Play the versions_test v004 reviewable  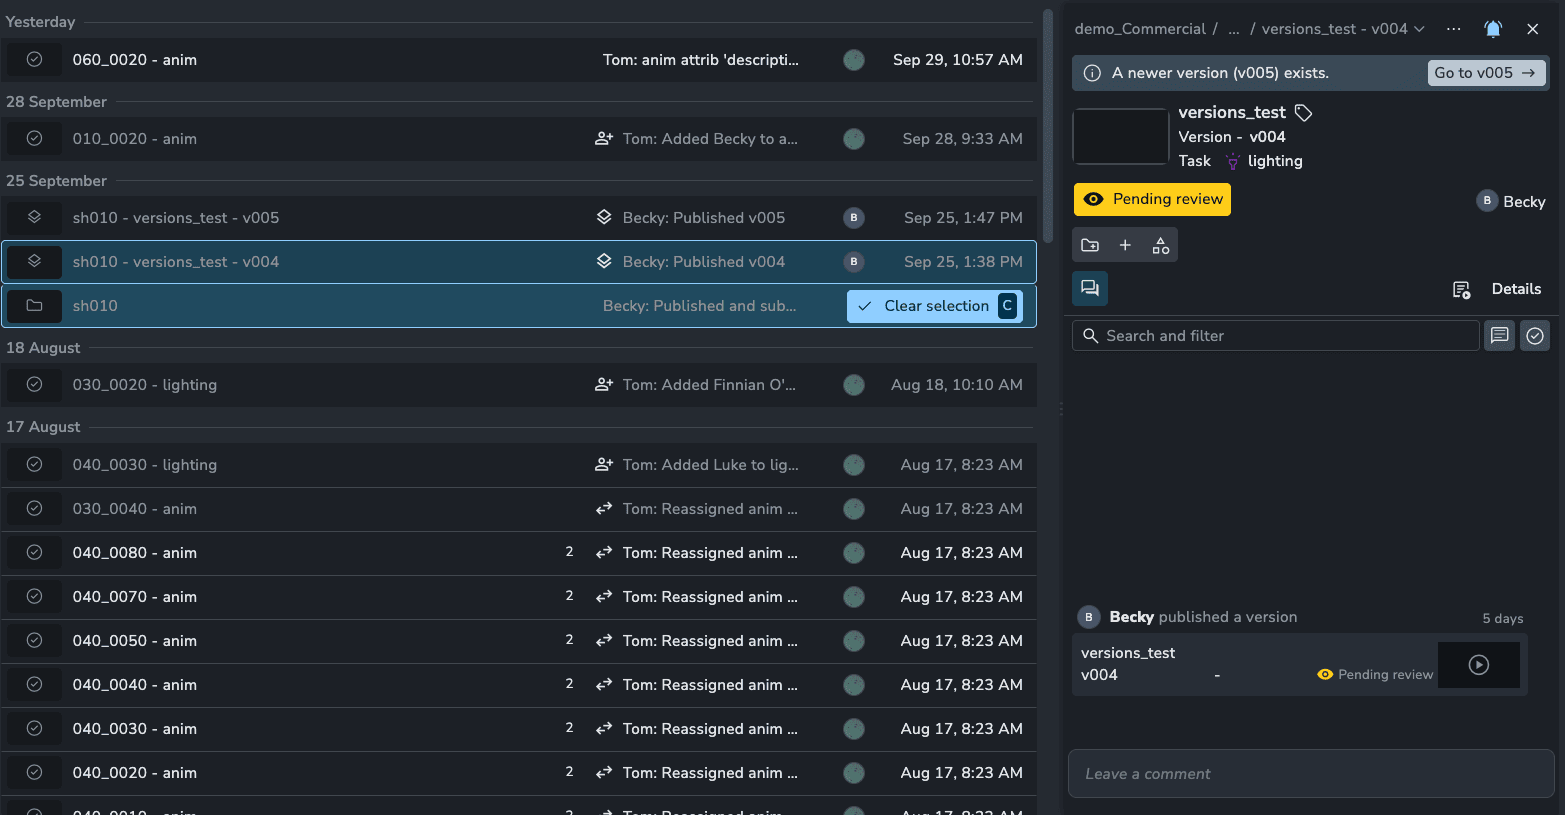click(1478, 665)
